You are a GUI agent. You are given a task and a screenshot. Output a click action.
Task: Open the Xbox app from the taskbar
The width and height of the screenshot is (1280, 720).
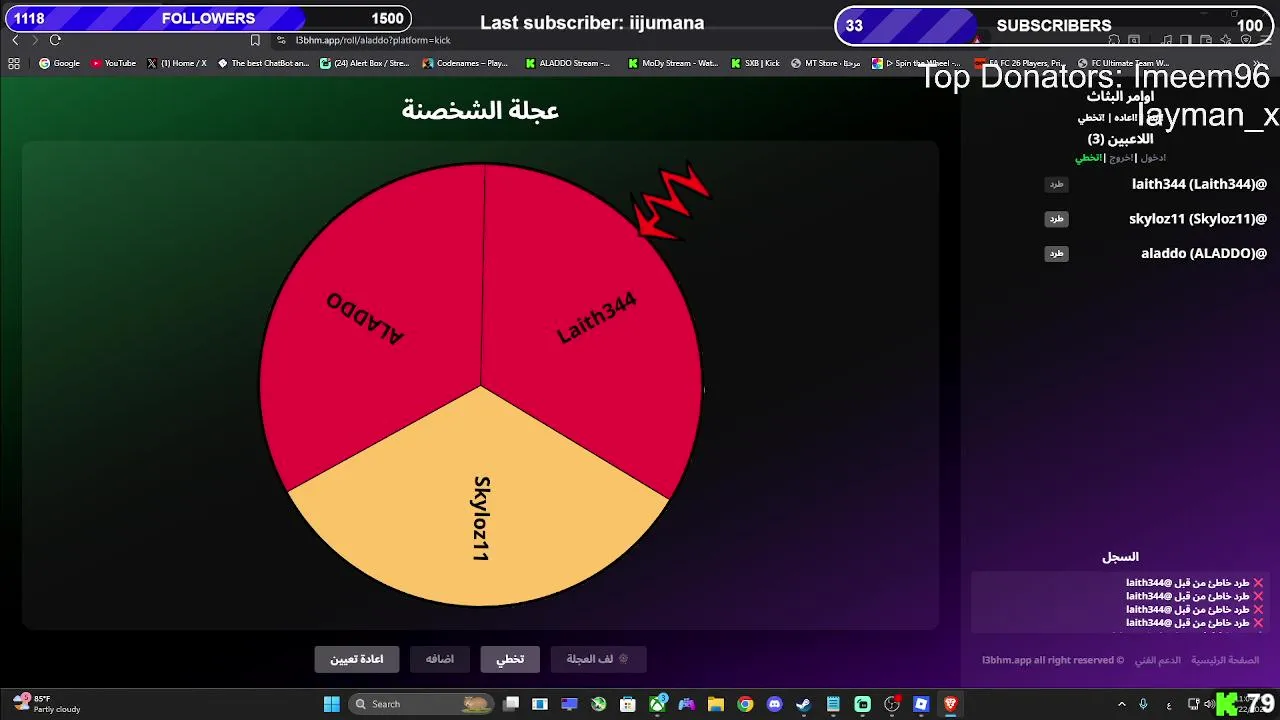(x=657, y=704)
